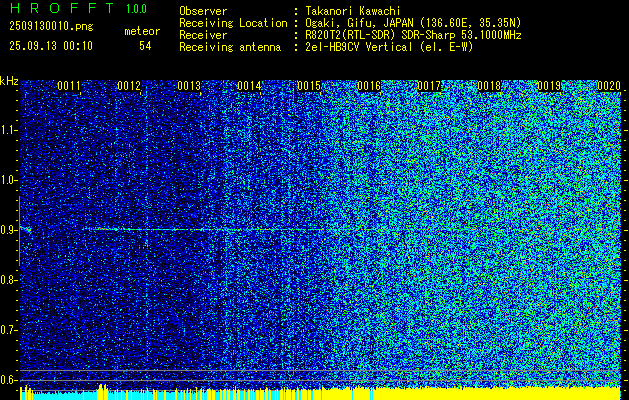Click the version number 1.0.0
The height and width of the screenshot is (400, 629).
click(x=136, y=9)
